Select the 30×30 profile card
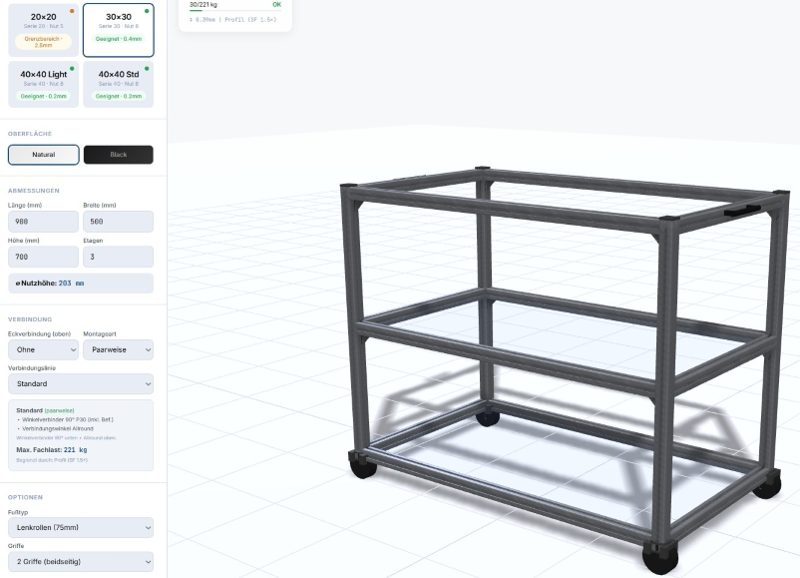Screen dimensions: 800x578 pyautogui.click(x=118, y=30)
